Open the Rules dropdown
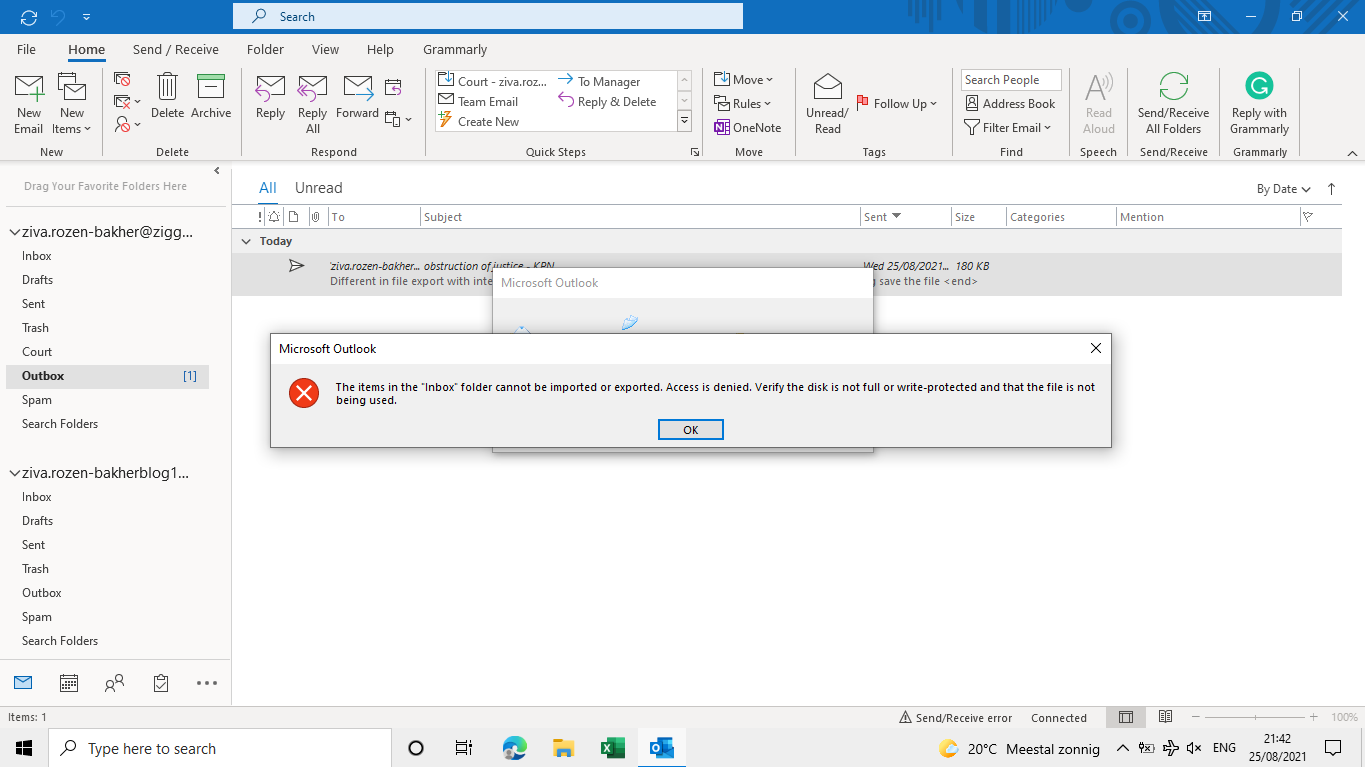1365x767 pixels. 742,103
